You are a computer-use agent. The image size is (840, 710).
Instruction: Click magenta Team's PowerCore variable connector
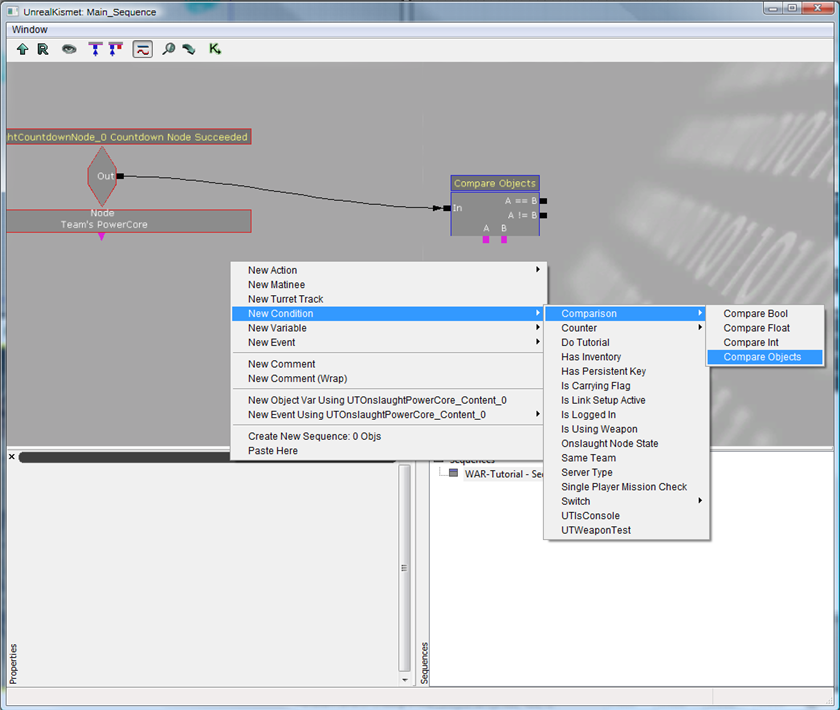(101, 237)
